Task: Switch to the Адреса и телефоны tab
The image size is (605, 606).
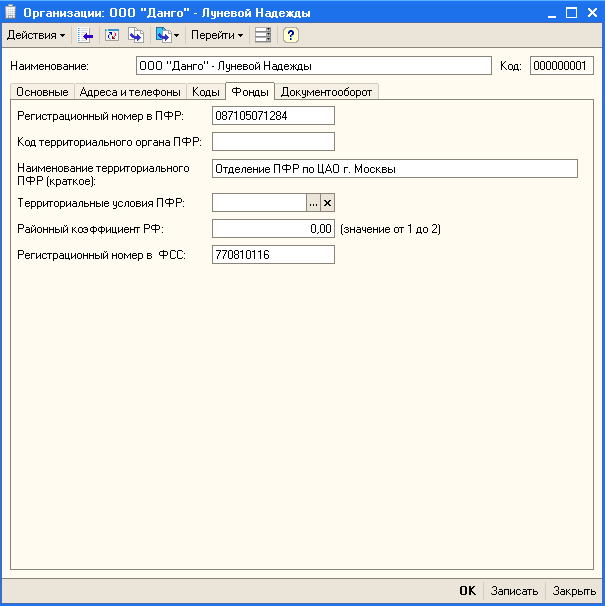Action: pos(130,92)
